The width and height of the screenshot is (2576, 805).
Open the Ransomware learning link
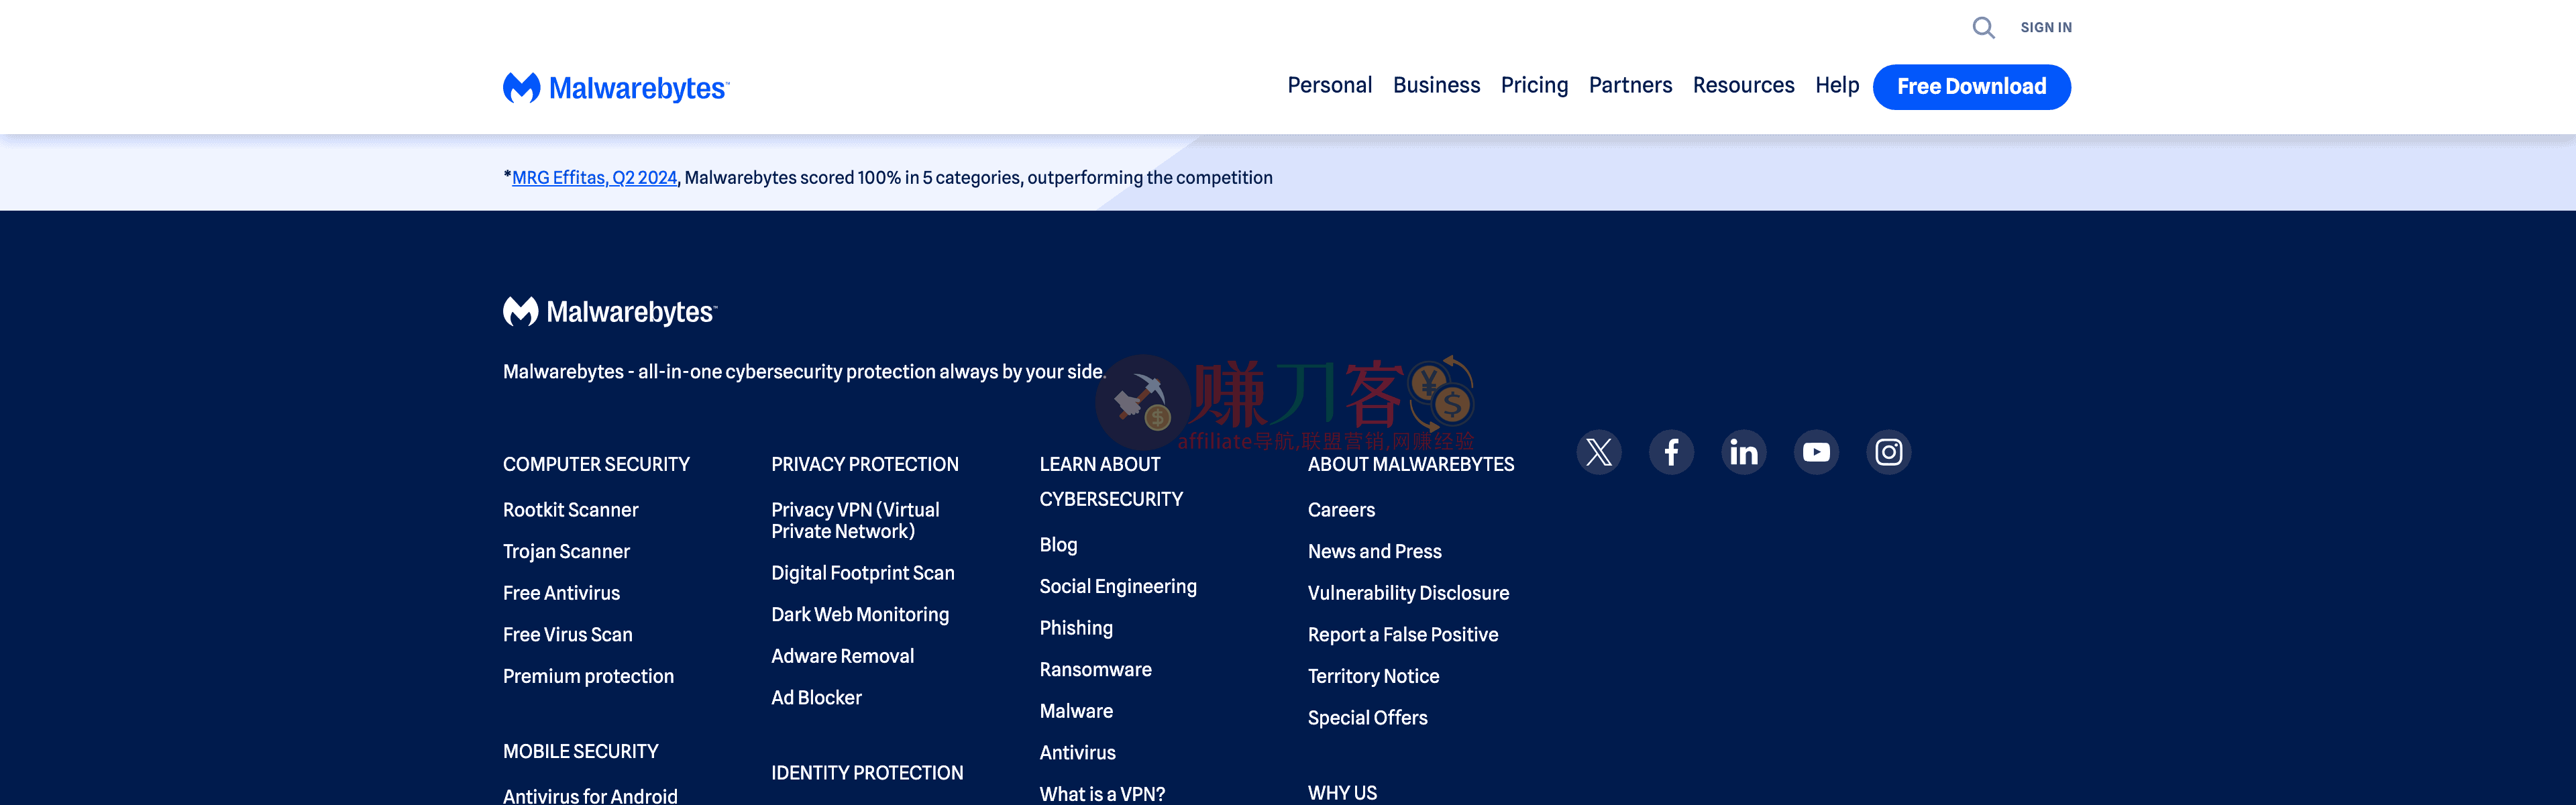point(1095,669)
